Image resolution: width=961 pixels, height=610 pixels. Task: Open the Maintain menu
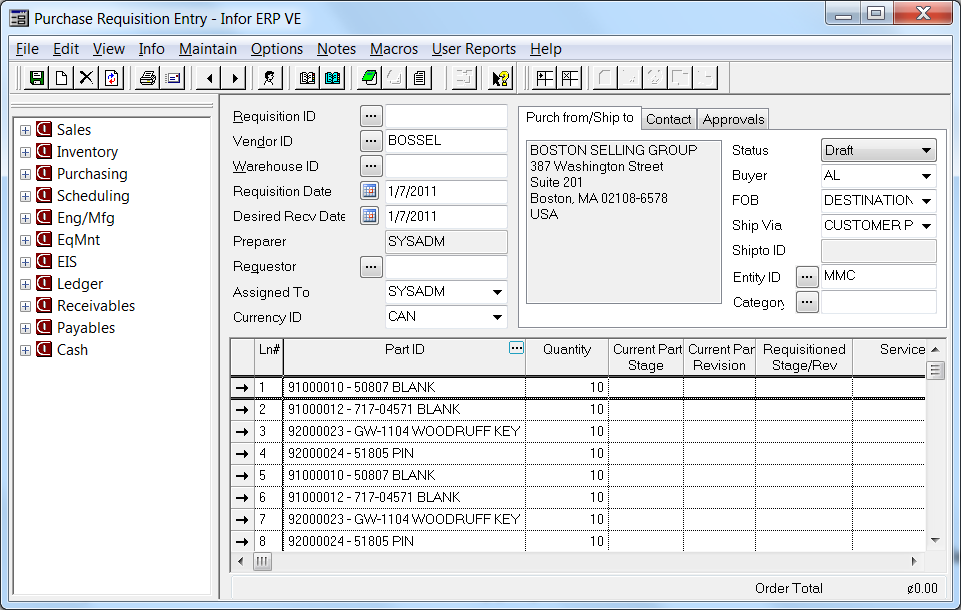point(208,49)
